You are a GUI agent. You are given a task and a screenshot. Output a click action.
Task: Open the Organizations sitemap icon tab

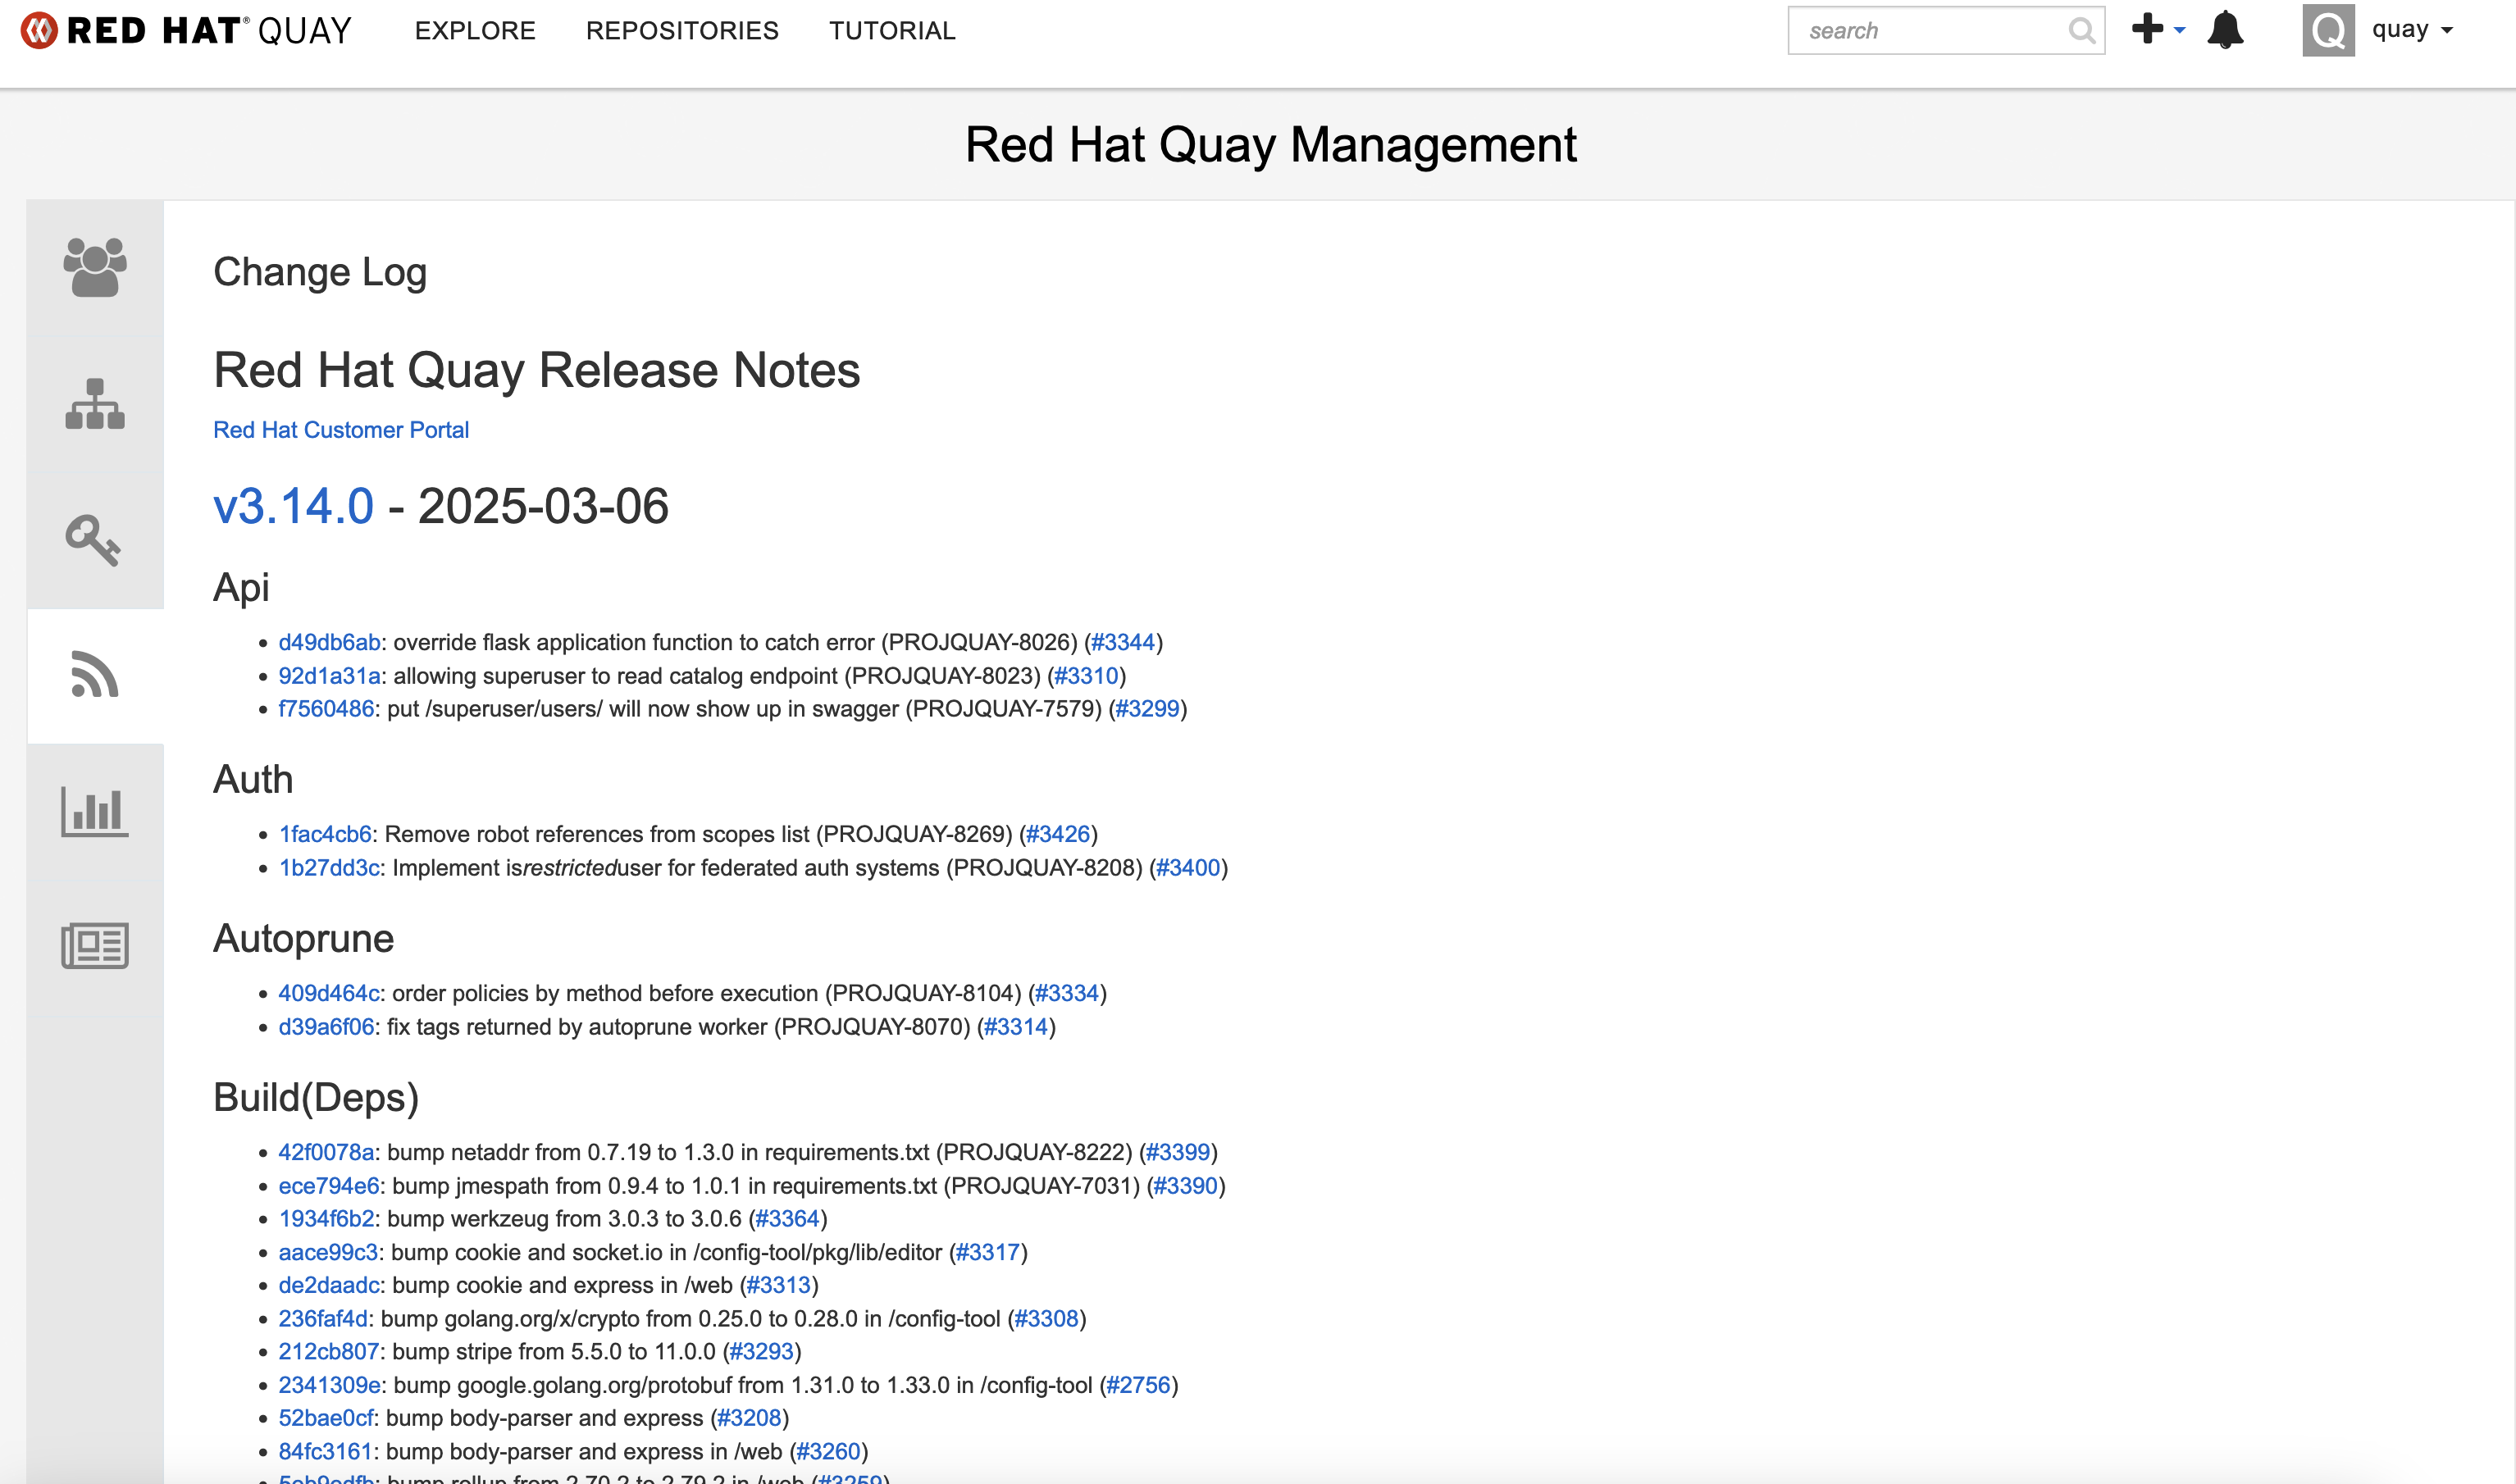(x=95, y=404)
